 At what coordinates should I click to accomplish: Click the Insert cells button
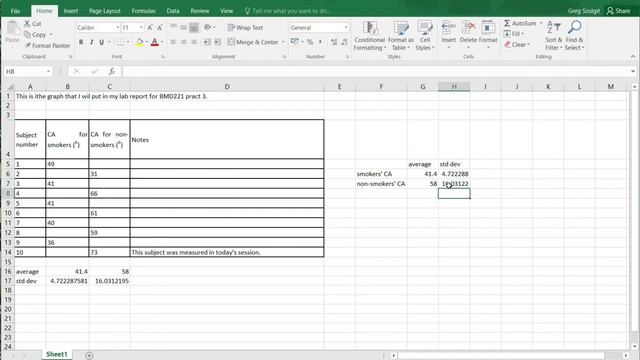(x=449, y=35)
